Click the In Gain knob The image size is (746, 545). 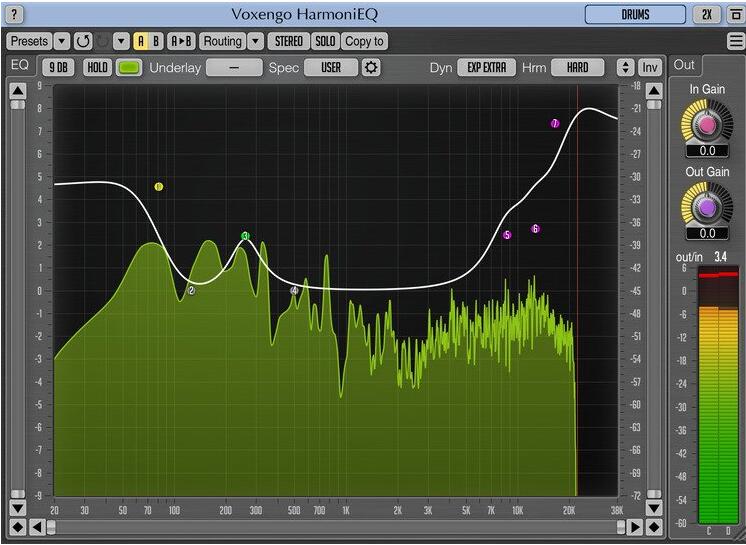coord(707,123)
